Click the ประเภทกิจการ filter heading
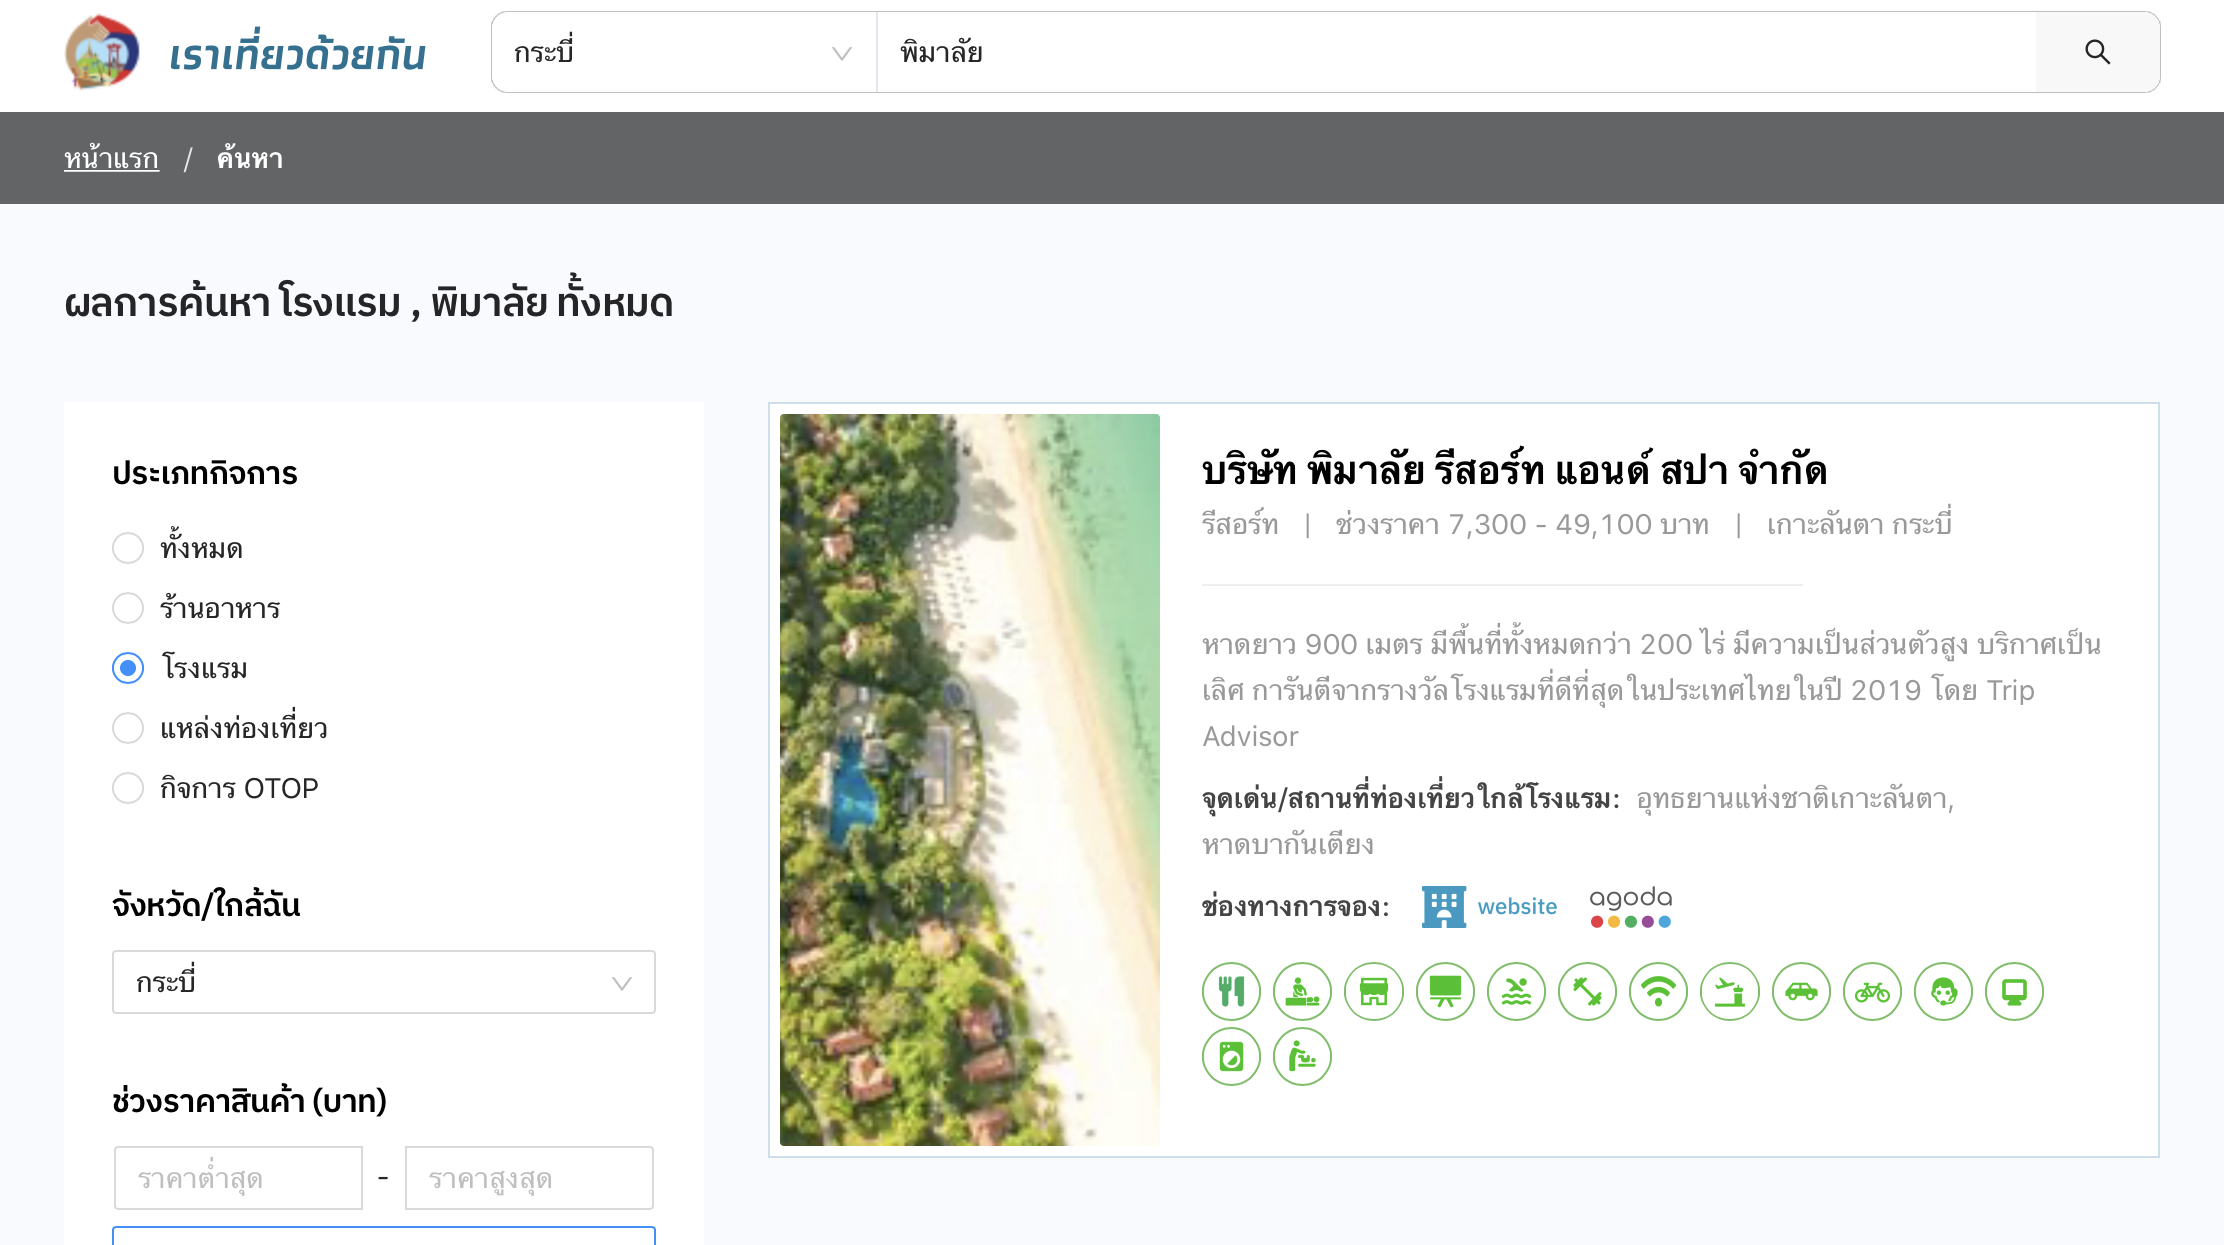Image resolution: width=2224 pixels, height=1245 pixels. pos(205,473)
